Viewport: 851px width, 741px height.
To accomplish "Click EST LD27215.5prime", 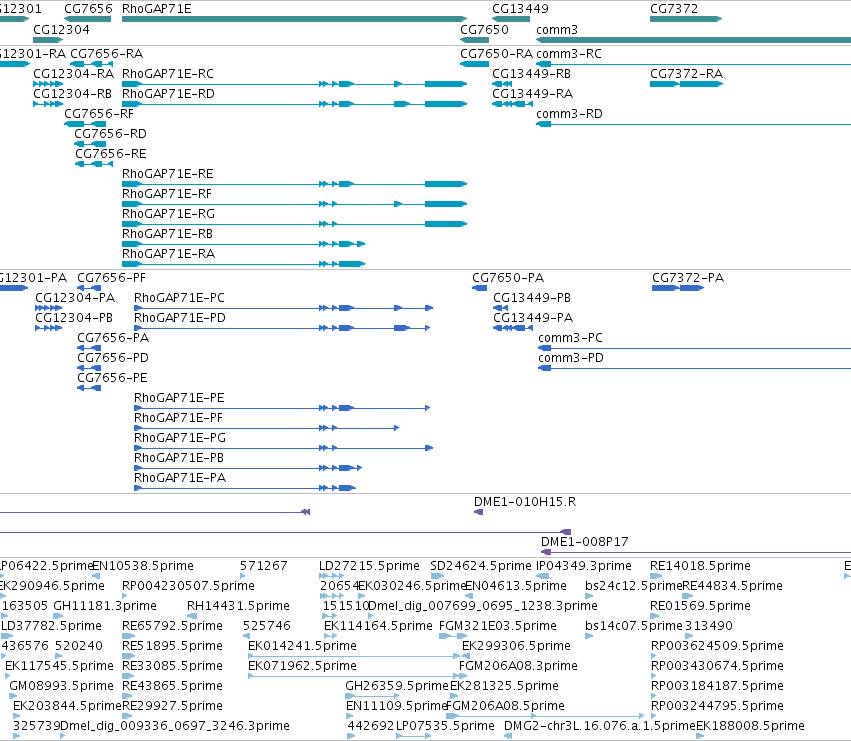I will [332, 576].
